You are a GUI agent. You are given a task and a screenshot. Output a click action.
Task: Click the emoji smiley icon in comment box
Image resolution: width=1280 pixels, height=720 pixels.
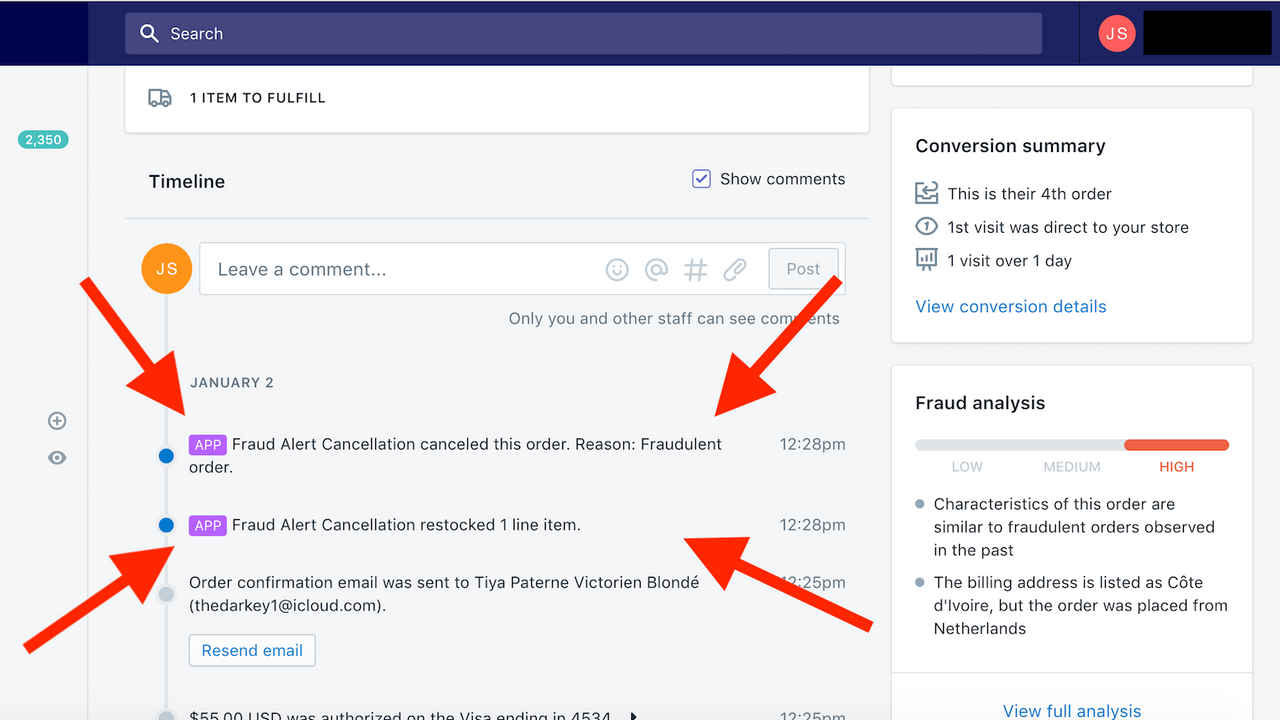point(617,270)
